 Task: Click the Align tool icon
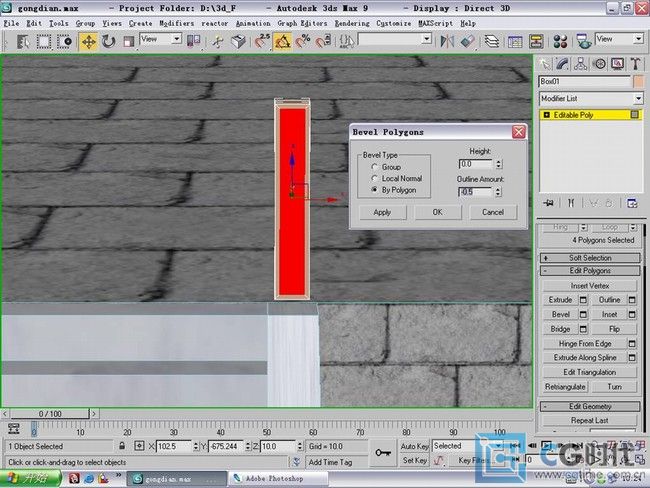[467, 41]
